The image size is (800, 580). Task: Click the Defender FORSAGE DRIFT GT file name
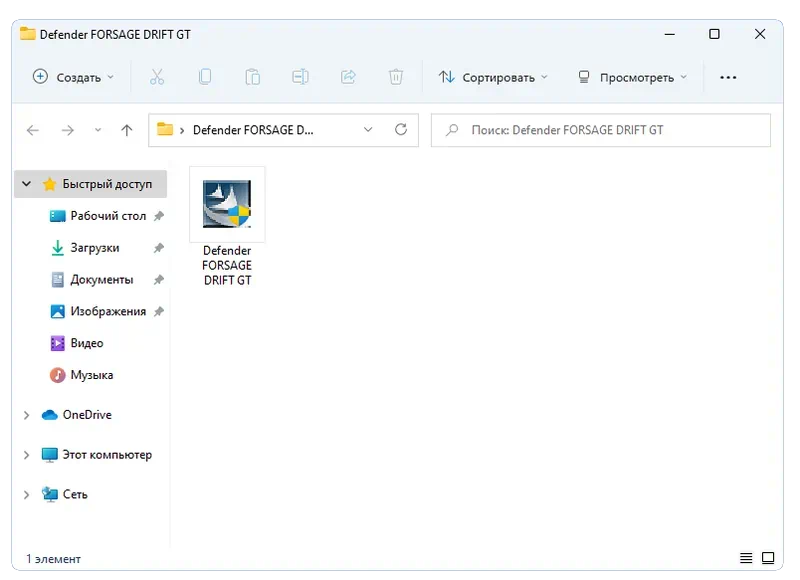tap(227, 265)
